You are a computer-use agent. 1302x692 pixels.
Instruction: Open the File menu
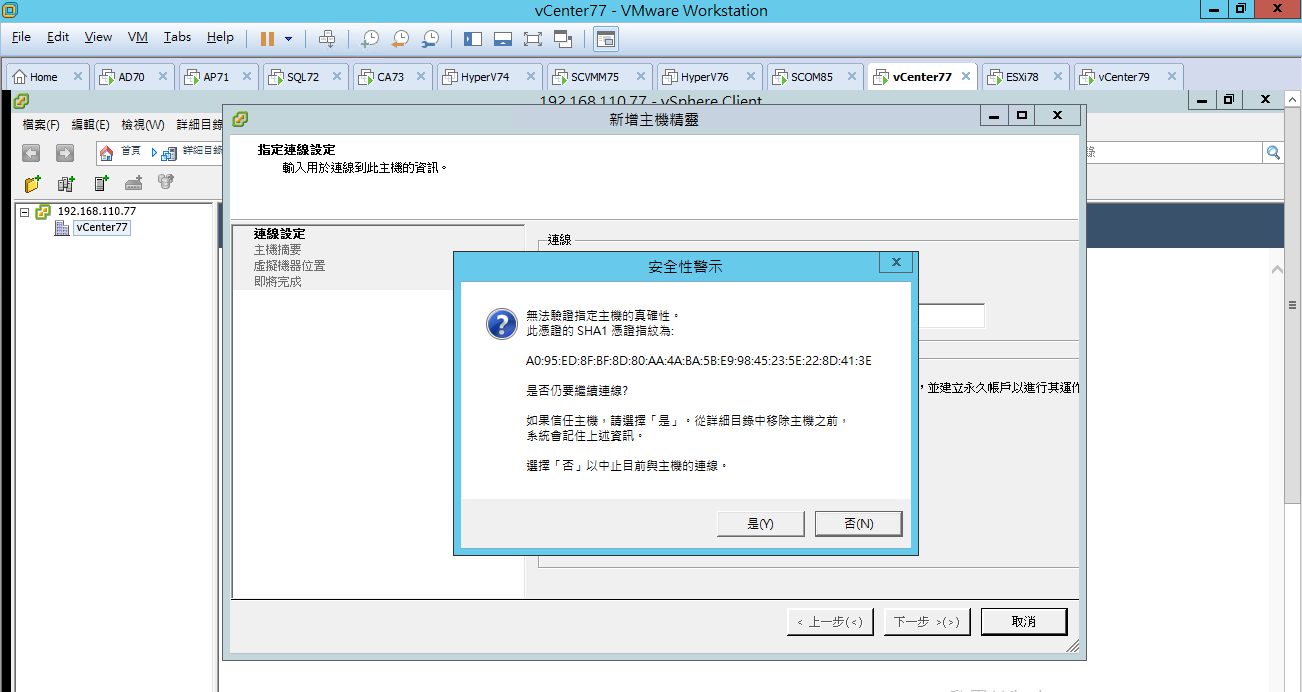[x=21, y=37]
